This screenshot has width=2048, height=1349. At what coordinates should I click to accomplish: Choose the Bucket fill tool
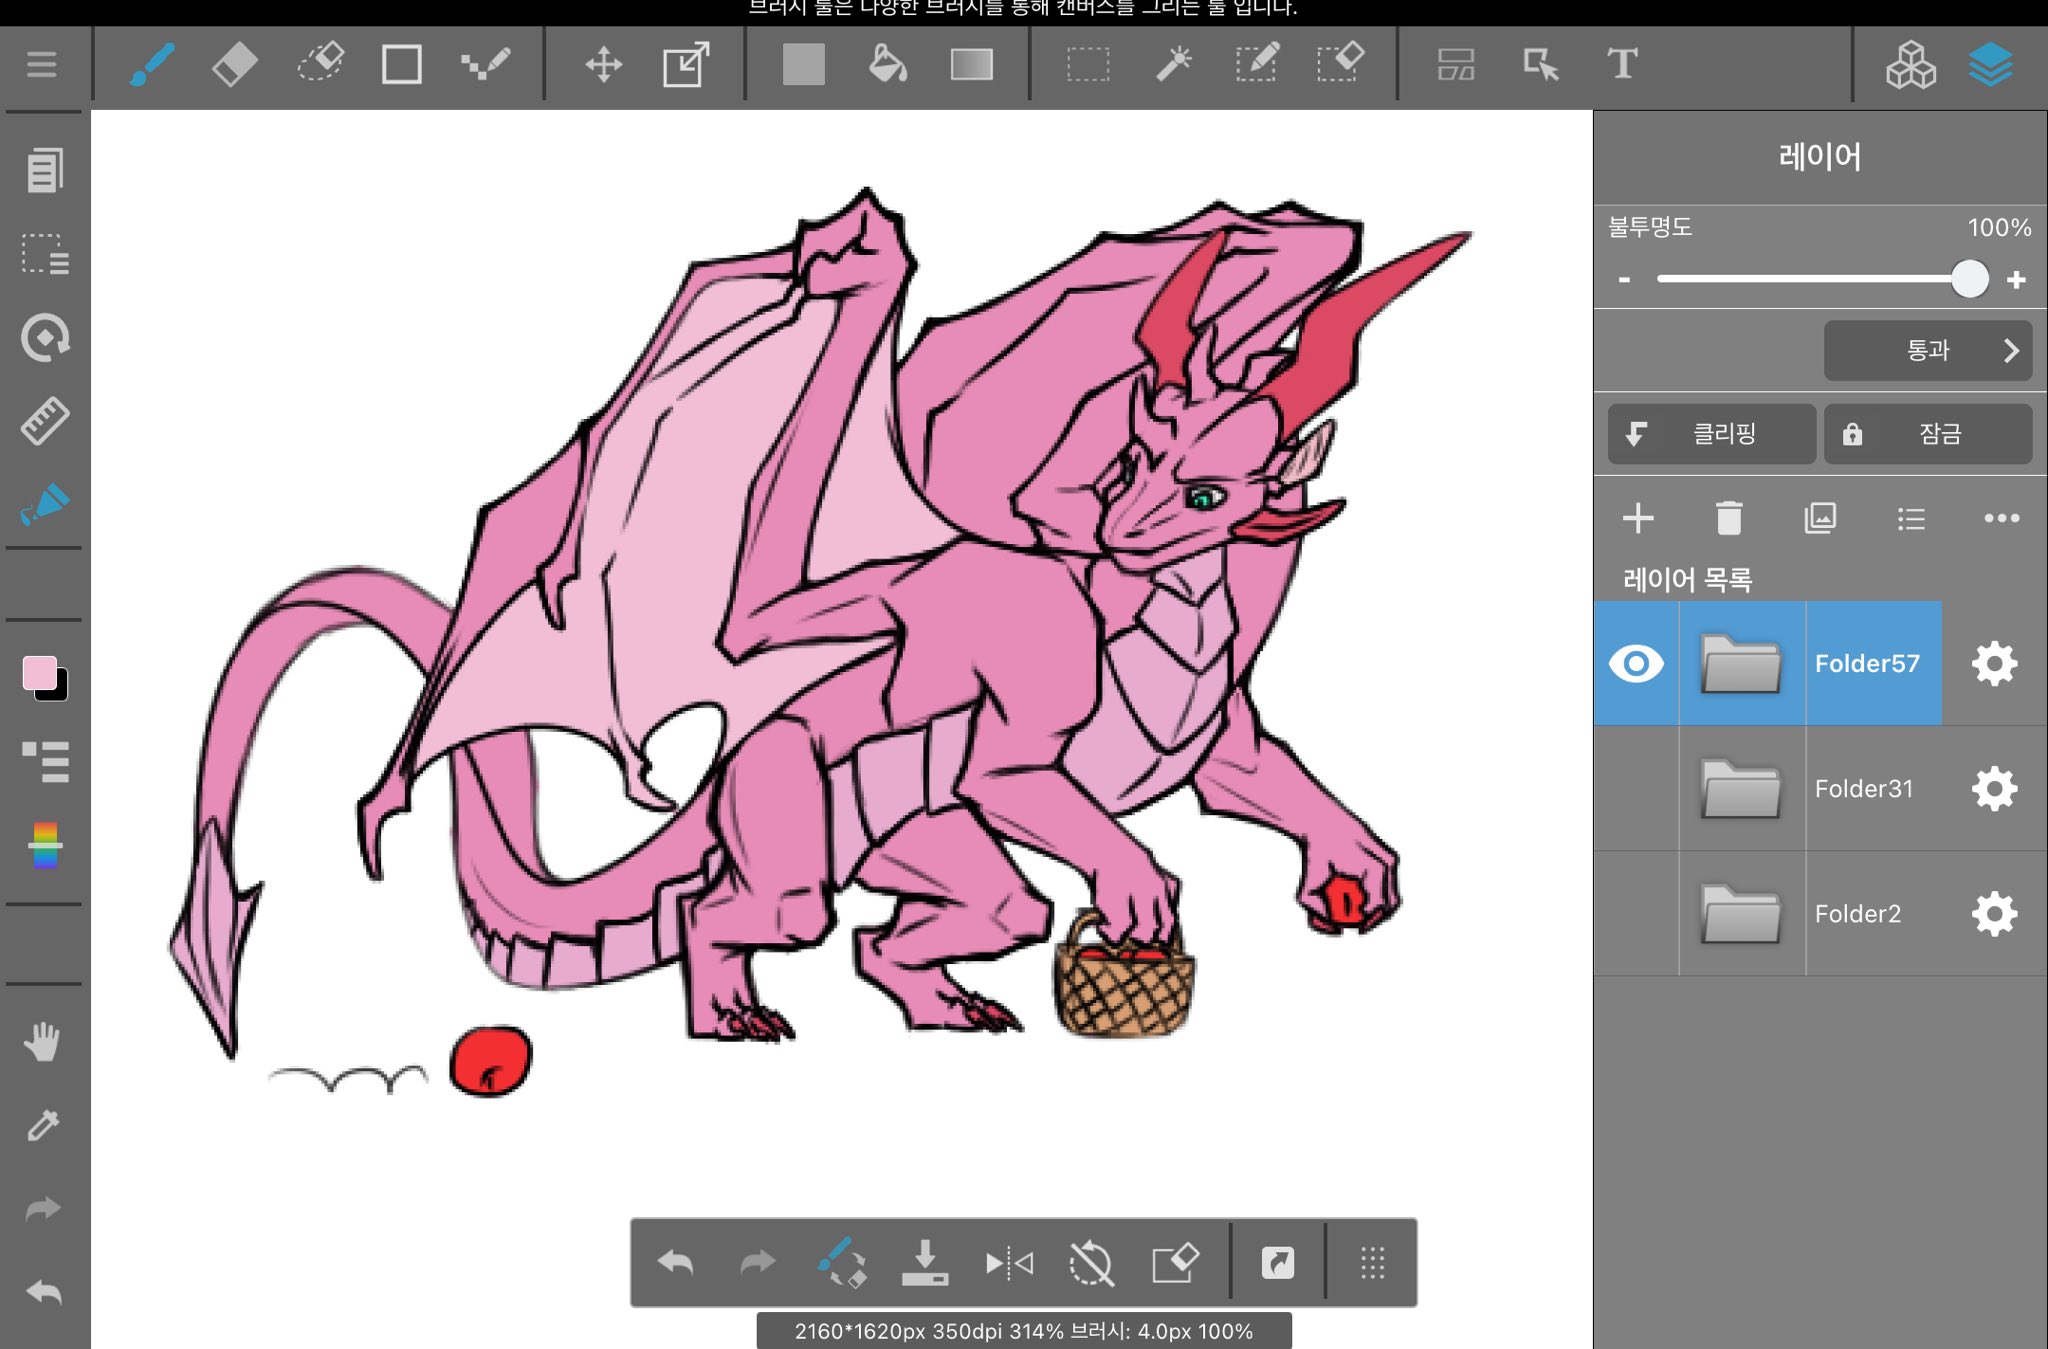coord(887,65)
